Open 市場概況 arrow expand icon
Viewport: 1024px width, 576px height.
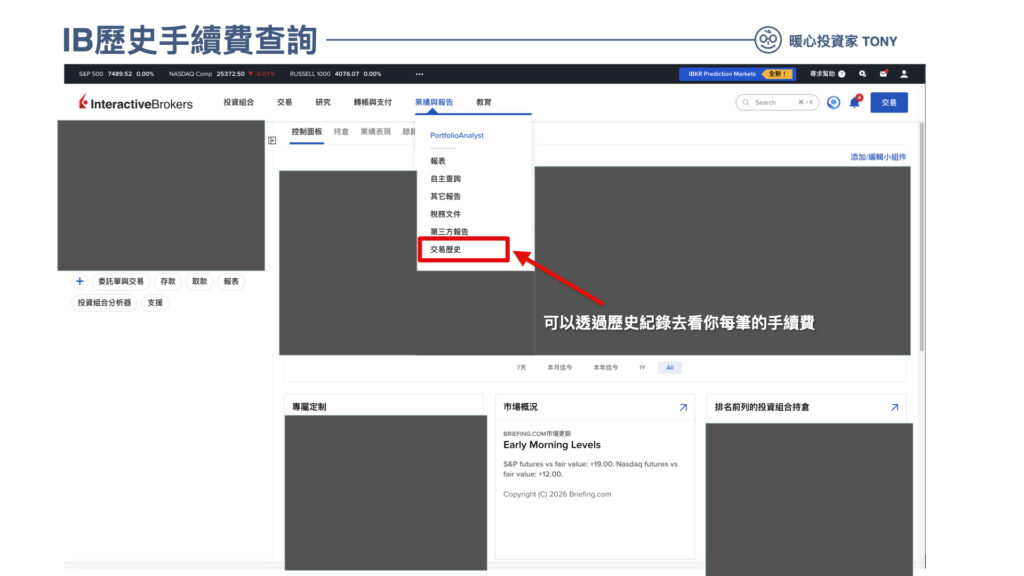pos(683,407)
